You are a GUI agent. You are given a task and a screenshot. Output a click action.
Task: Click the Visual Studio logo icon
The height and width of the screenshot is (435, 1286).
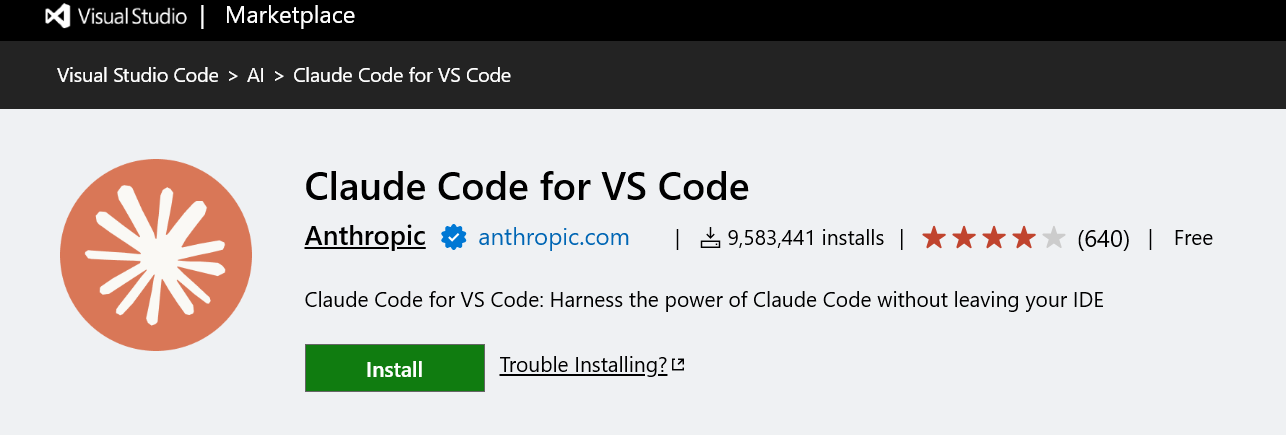pos(58,17)
